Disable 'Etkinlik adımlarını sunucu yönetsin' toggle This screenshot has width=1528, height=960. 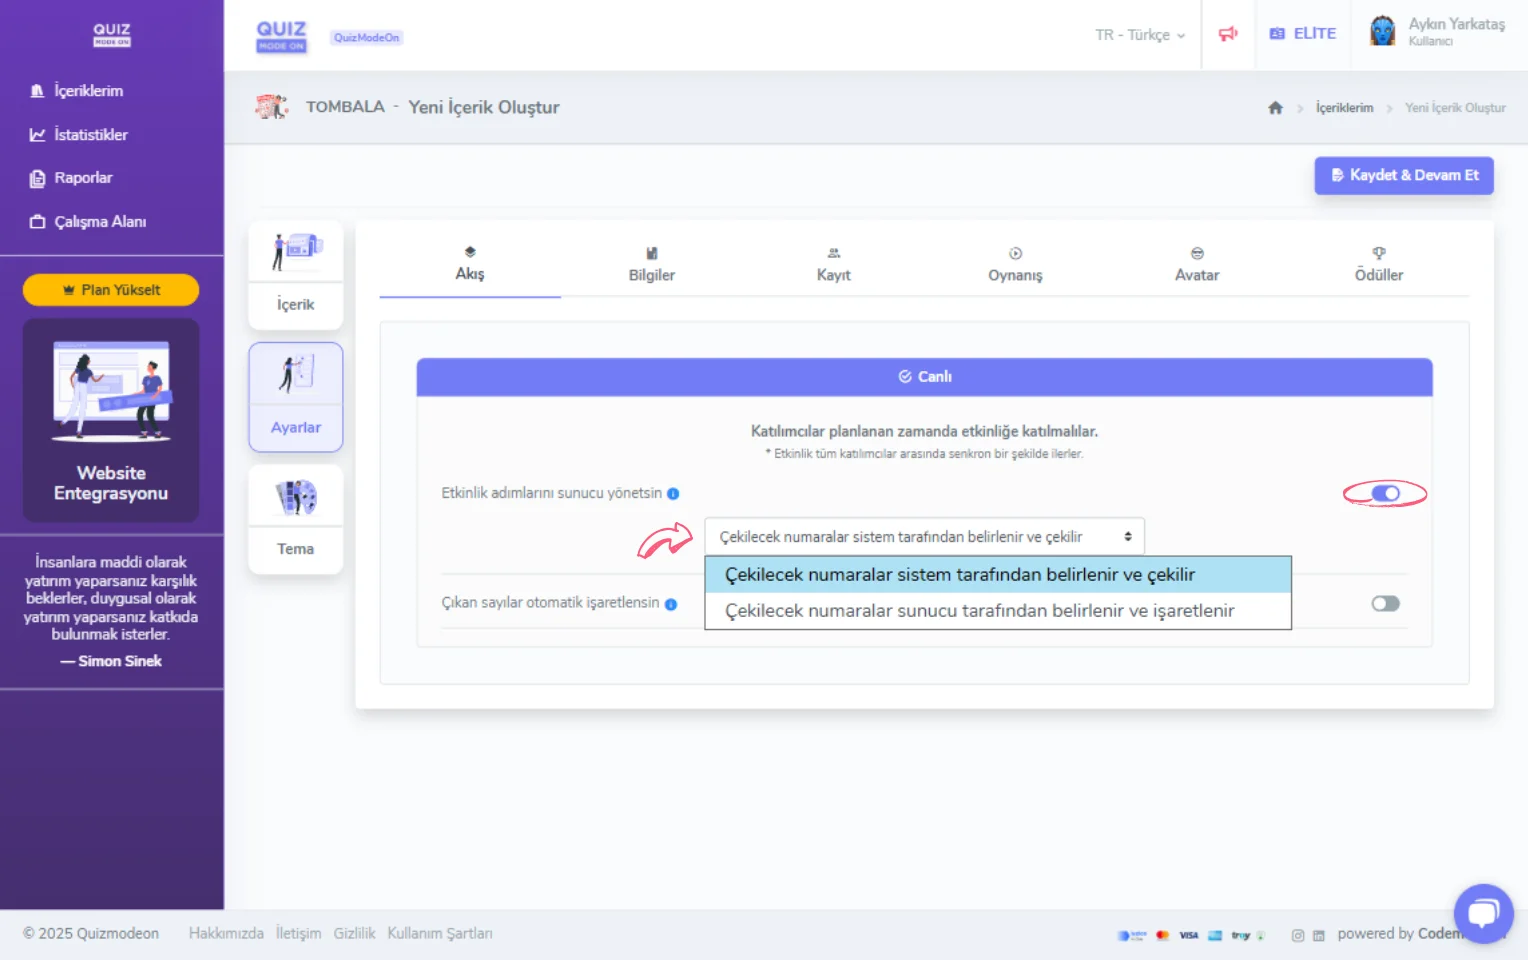coord(1385,493)
